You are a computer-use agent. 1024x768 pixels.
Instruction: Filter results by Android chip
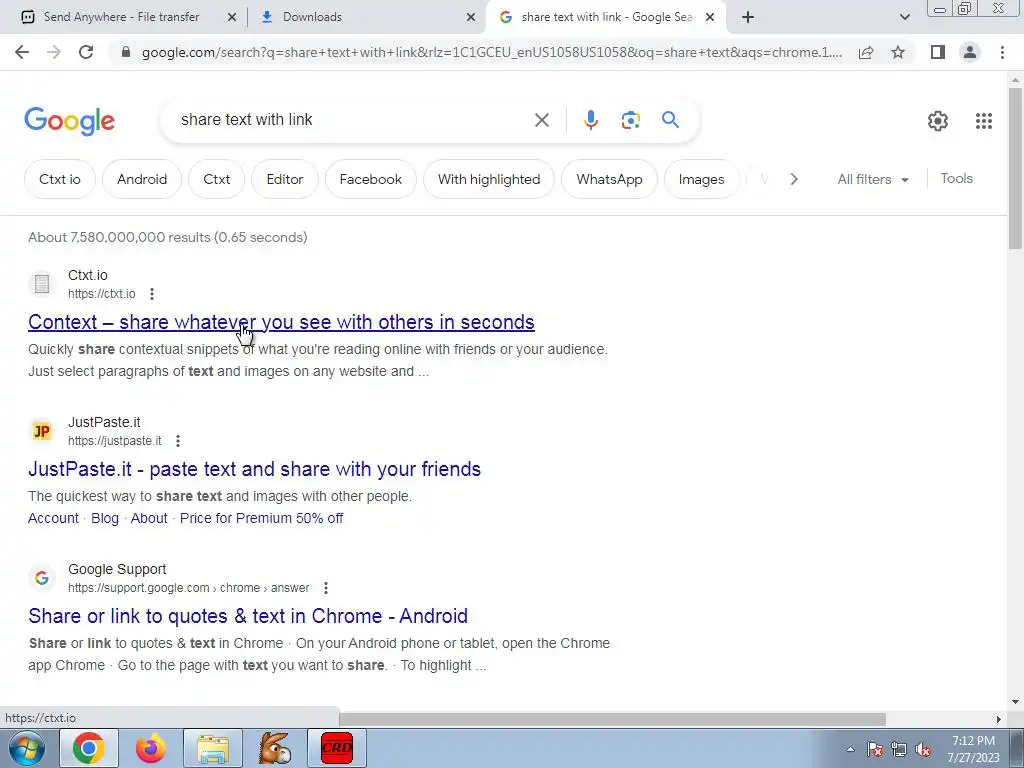142,179
